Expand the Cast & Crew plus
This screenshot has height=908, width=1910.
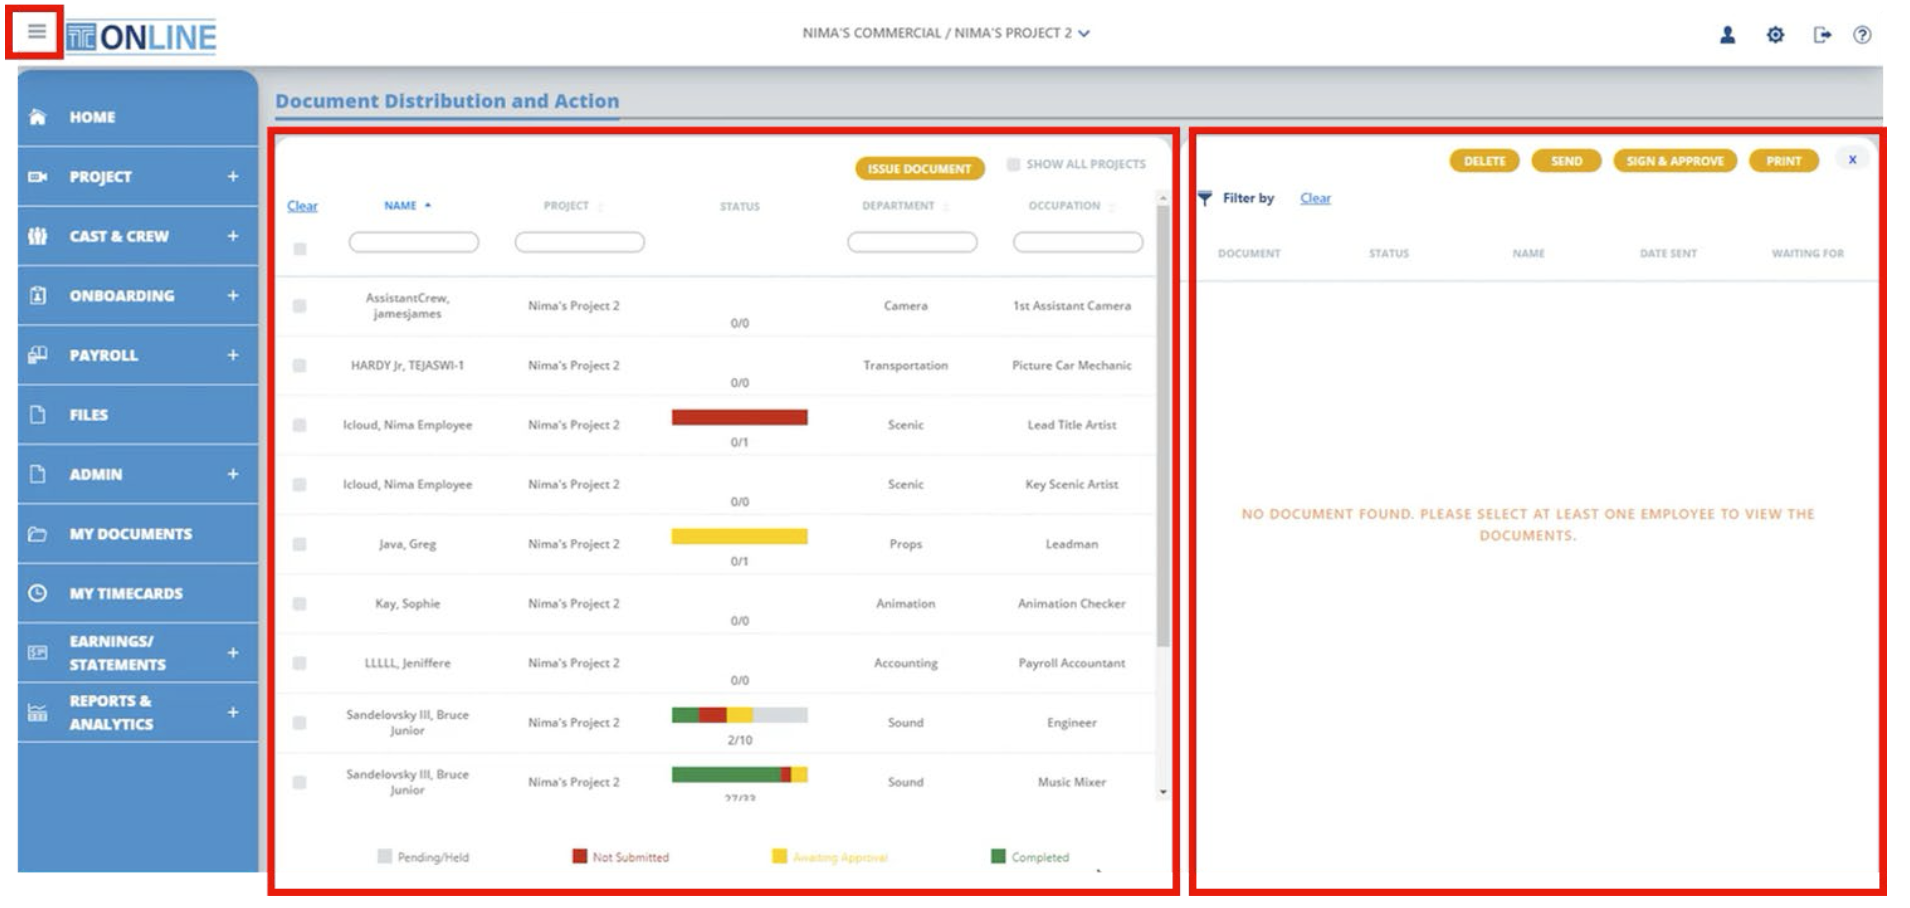click(233, 236)
